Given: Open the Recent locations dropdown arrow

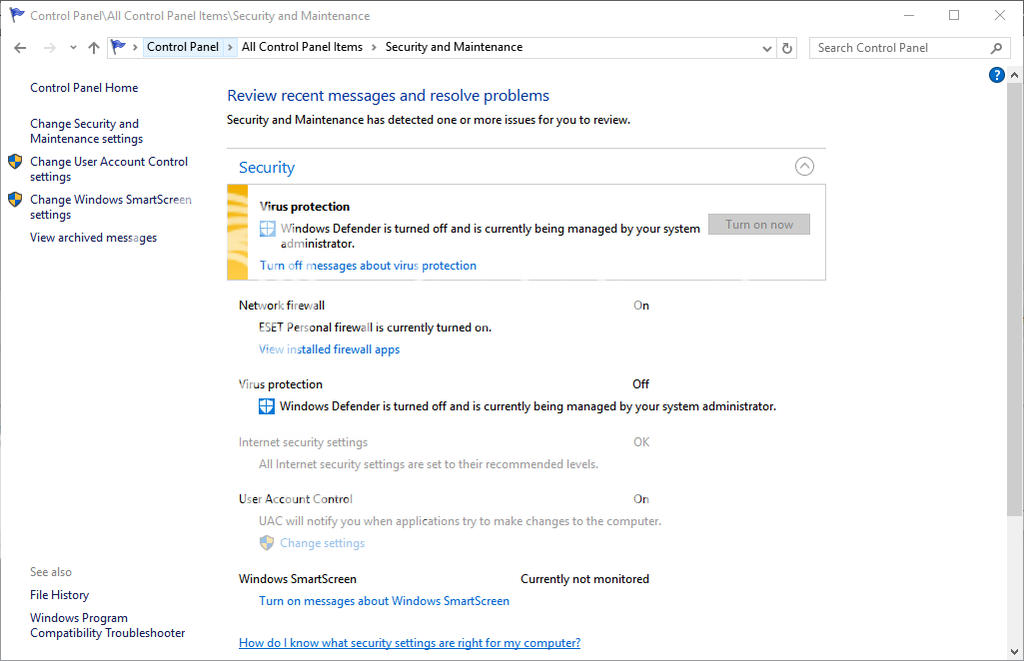Looking at the screenshot, I should 73,48.
